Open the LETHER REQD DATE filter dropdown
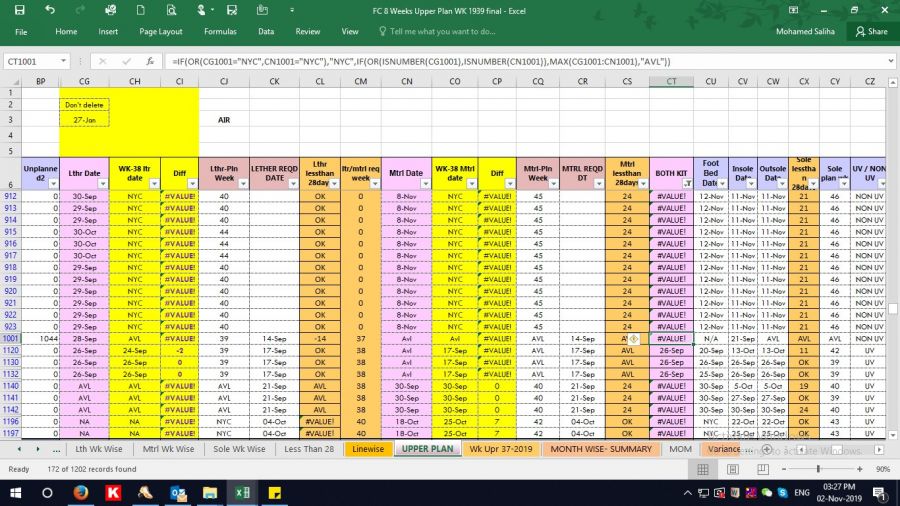Image resolution: width=900 pixels, height=506 pixels. [293, 184]
